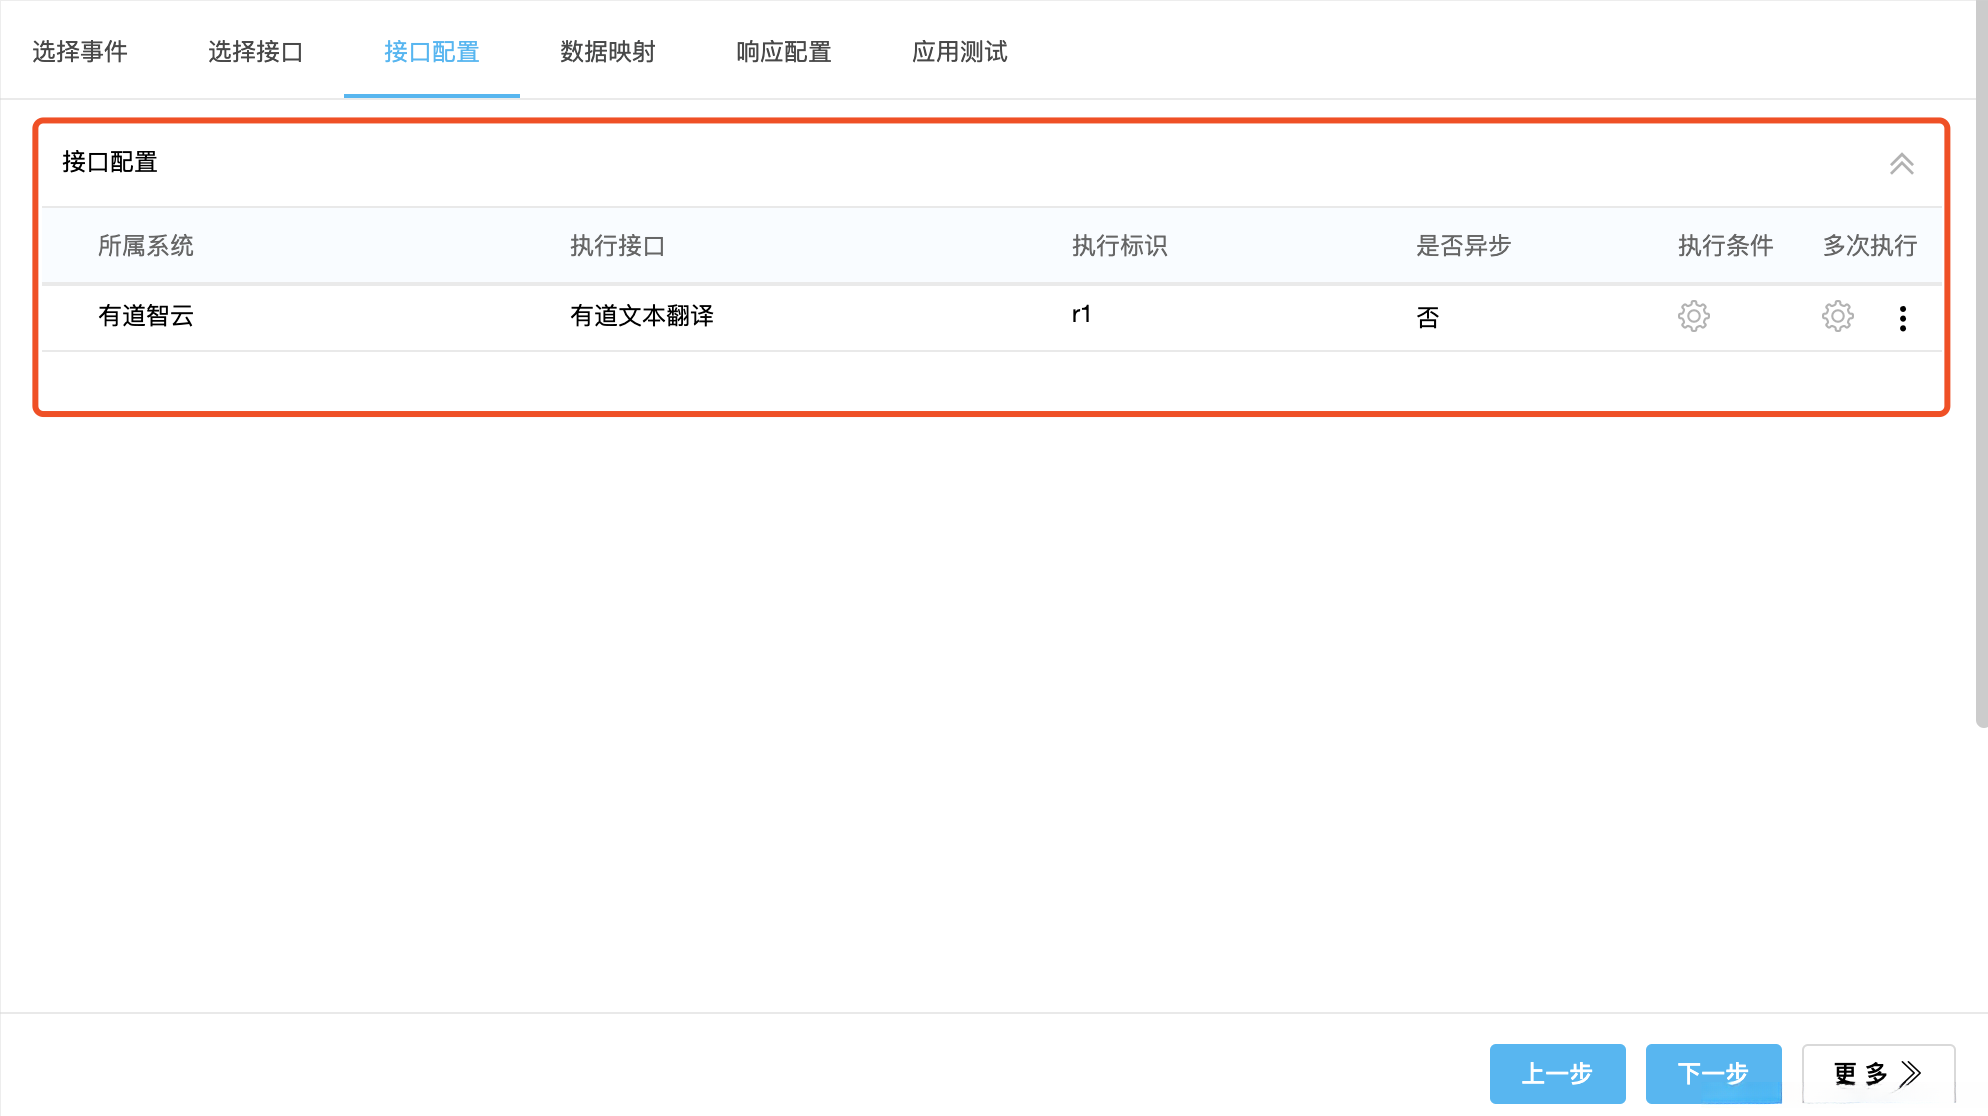This screenshot has height=1116, width=1988.
Task: Click the 执行接口 column header
Action: pos(615,245)
